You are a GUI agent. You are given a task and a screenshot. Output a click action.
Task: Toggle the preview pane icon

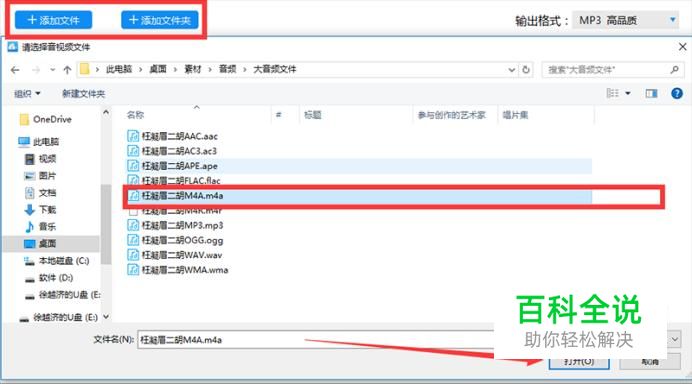tap(651, 93)
